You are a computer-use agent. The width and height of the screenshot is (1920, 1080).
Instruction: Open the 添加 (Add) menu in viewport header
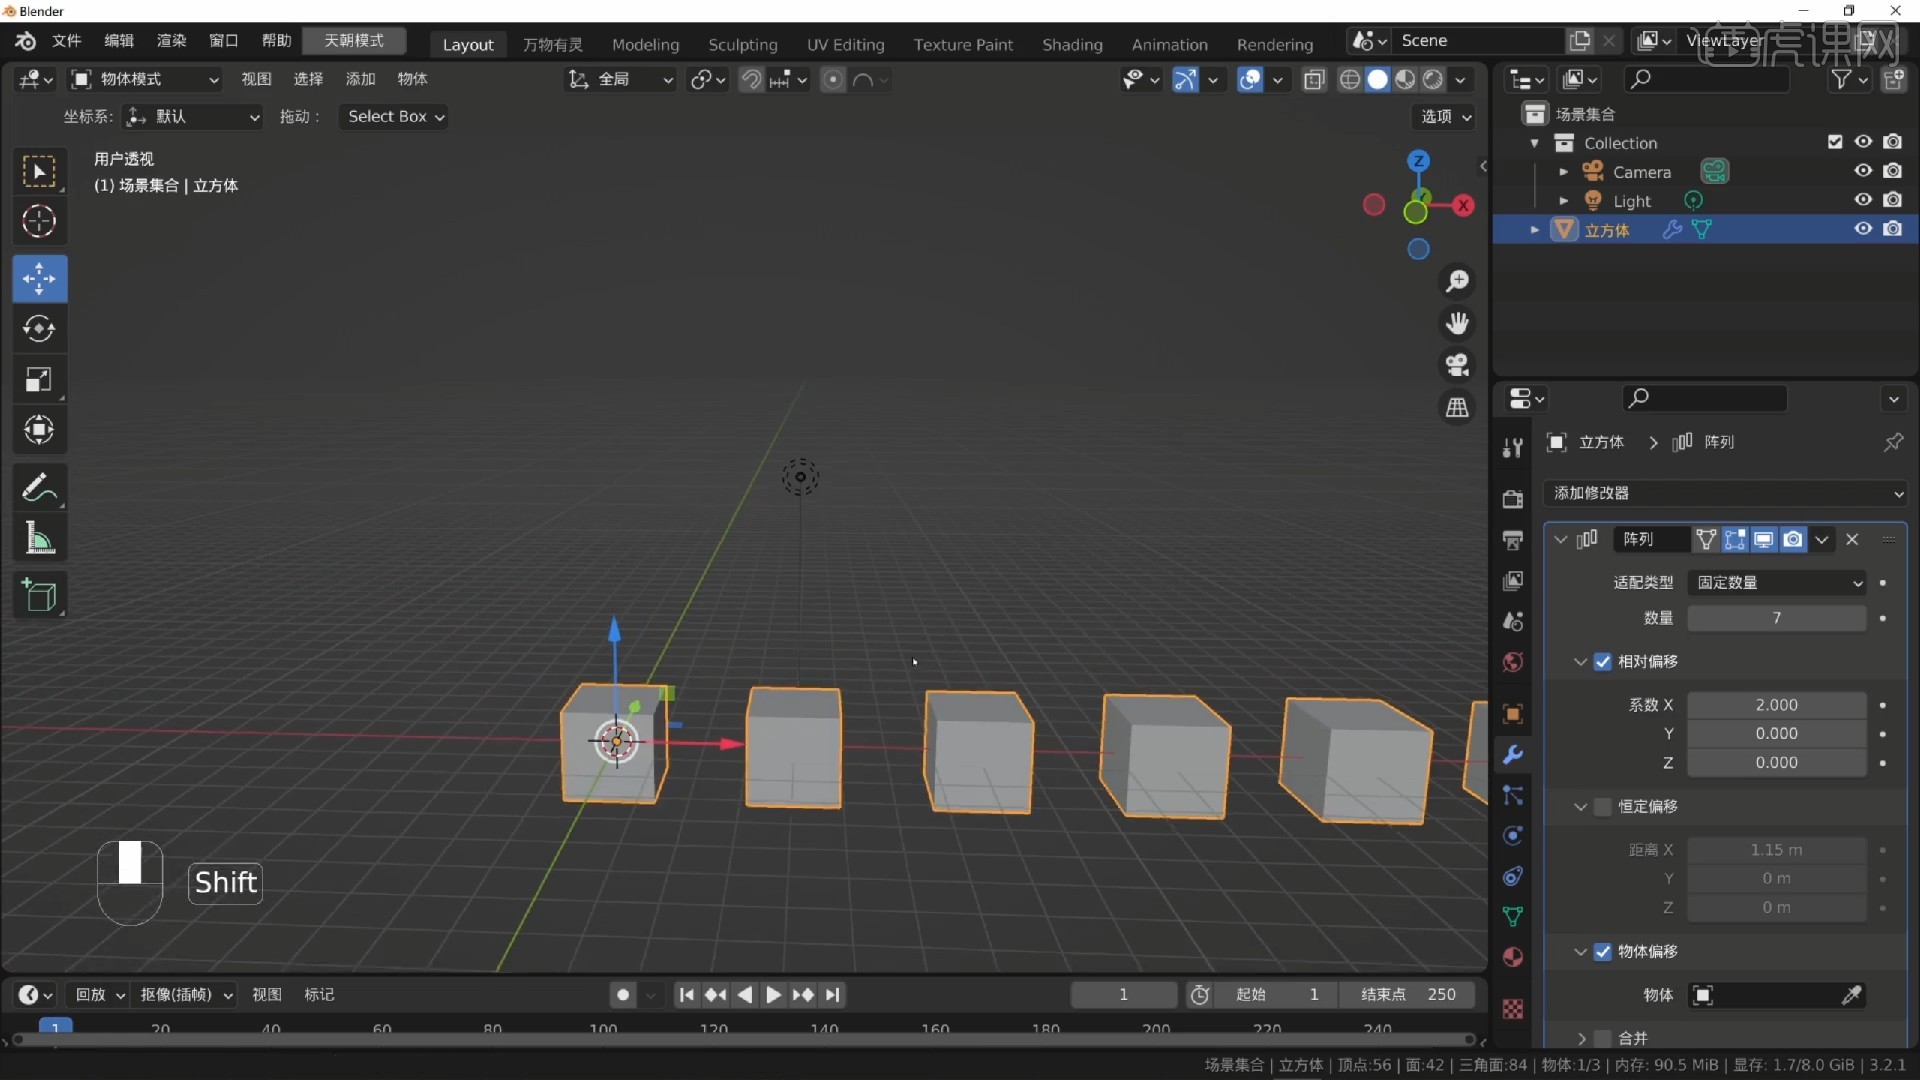point(360,79)
